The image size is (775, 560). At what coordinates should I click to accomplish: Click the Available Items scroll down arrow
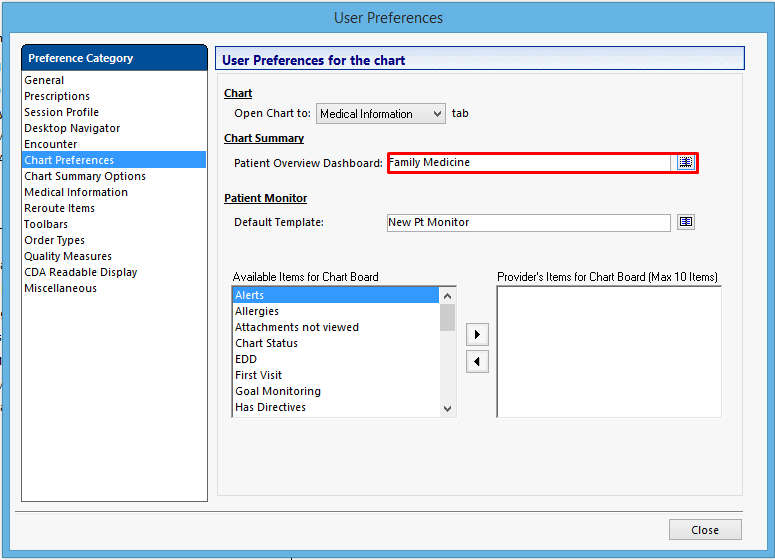click(x=447, y=409)
